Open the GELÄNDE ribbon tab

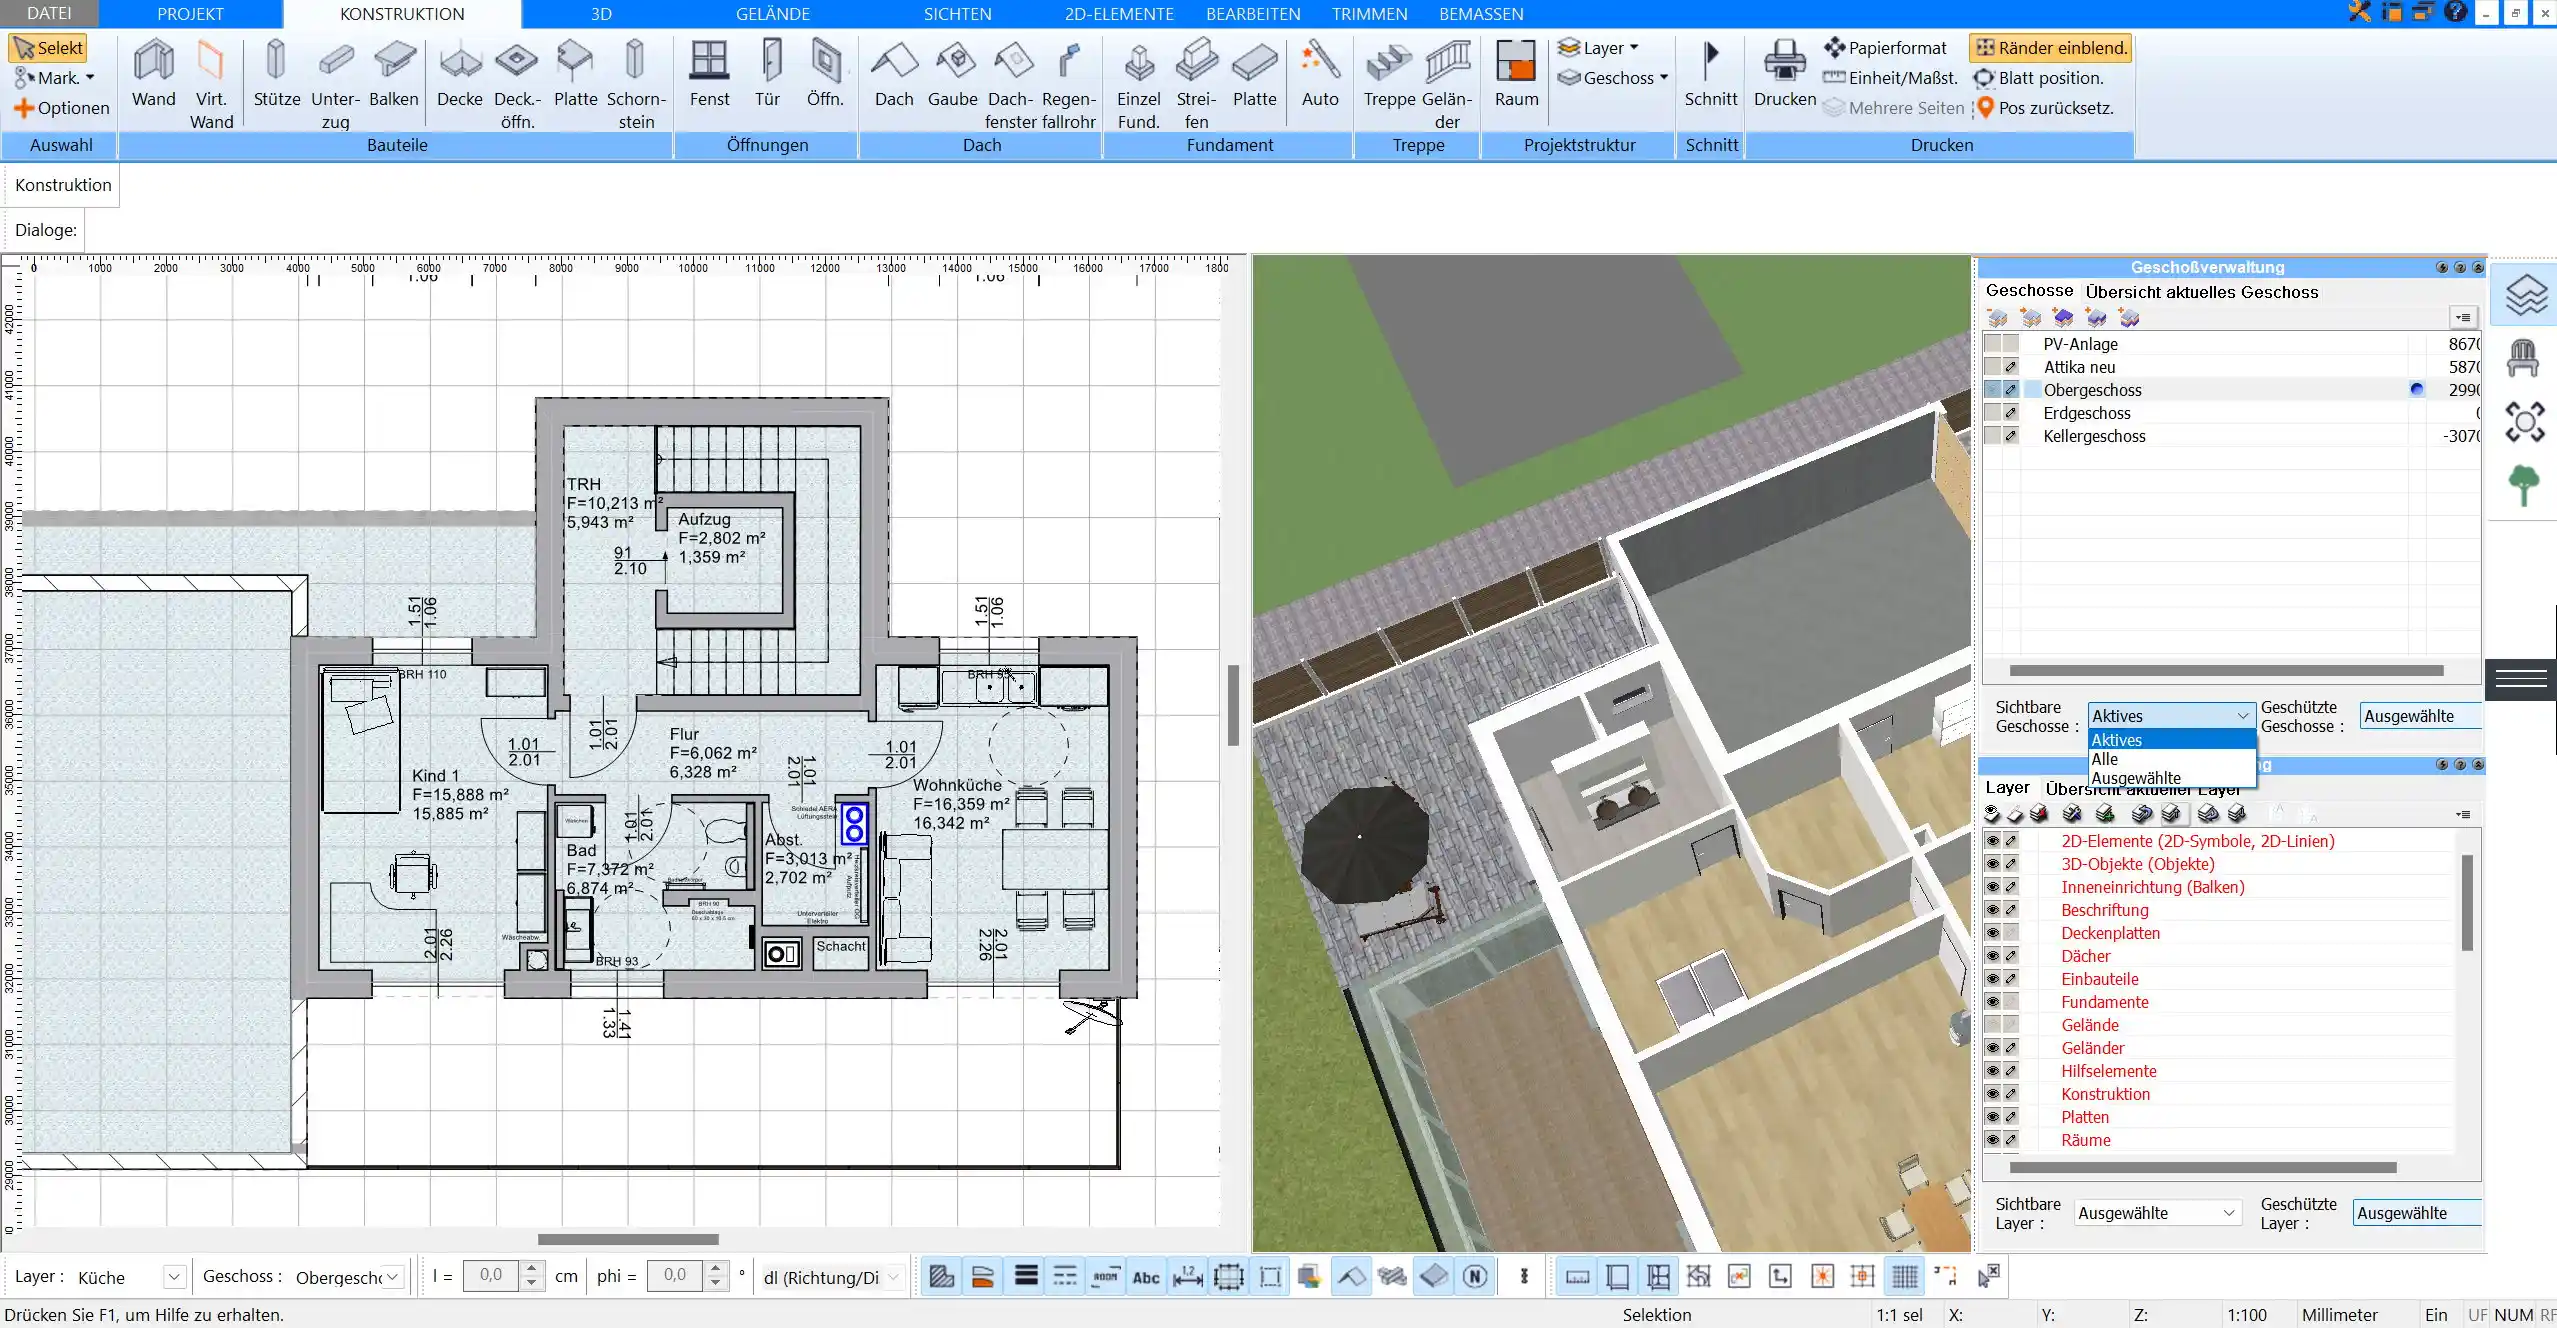771,14
